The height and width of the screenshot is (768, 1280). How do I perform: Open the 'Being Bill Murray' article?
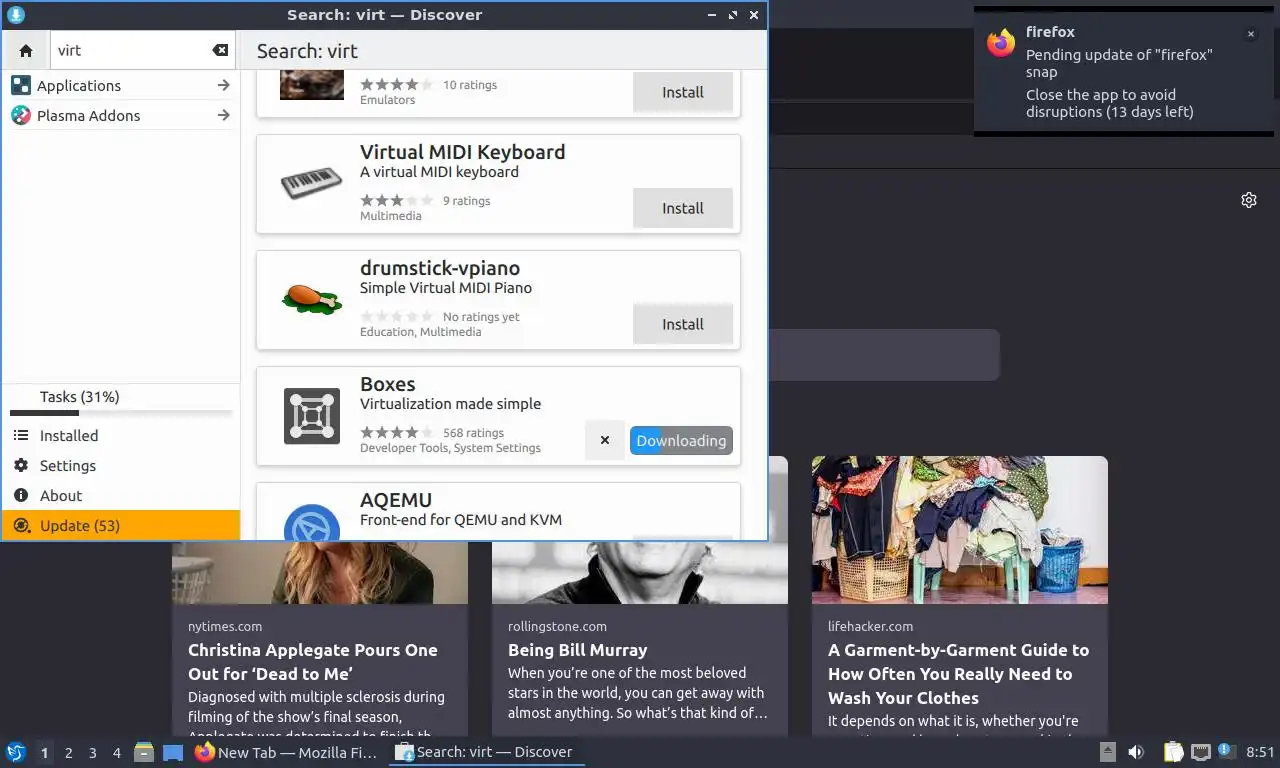(x=578, y=650)
